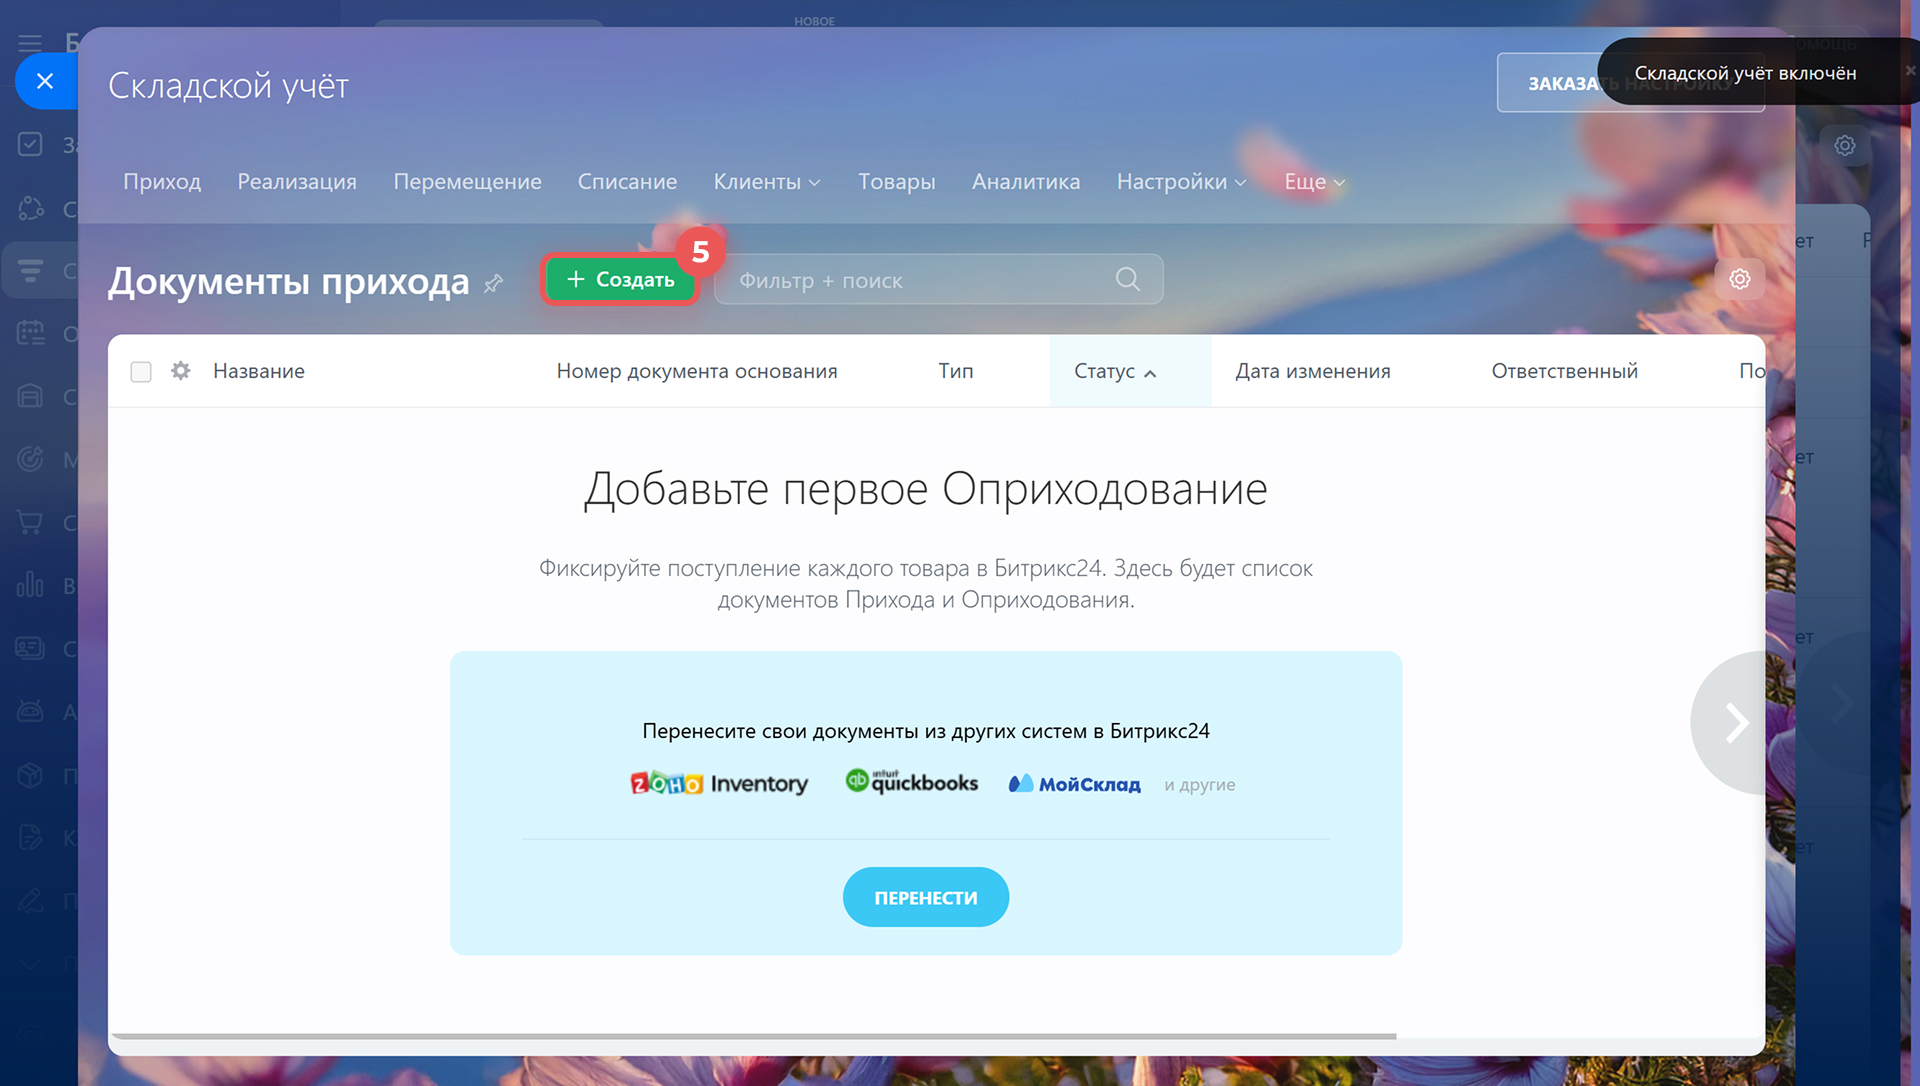The height and width of the screenshot is (1086, 1920).
Task: Open the shopping cart icon in the left sidebar
Action: click(30, 522)
